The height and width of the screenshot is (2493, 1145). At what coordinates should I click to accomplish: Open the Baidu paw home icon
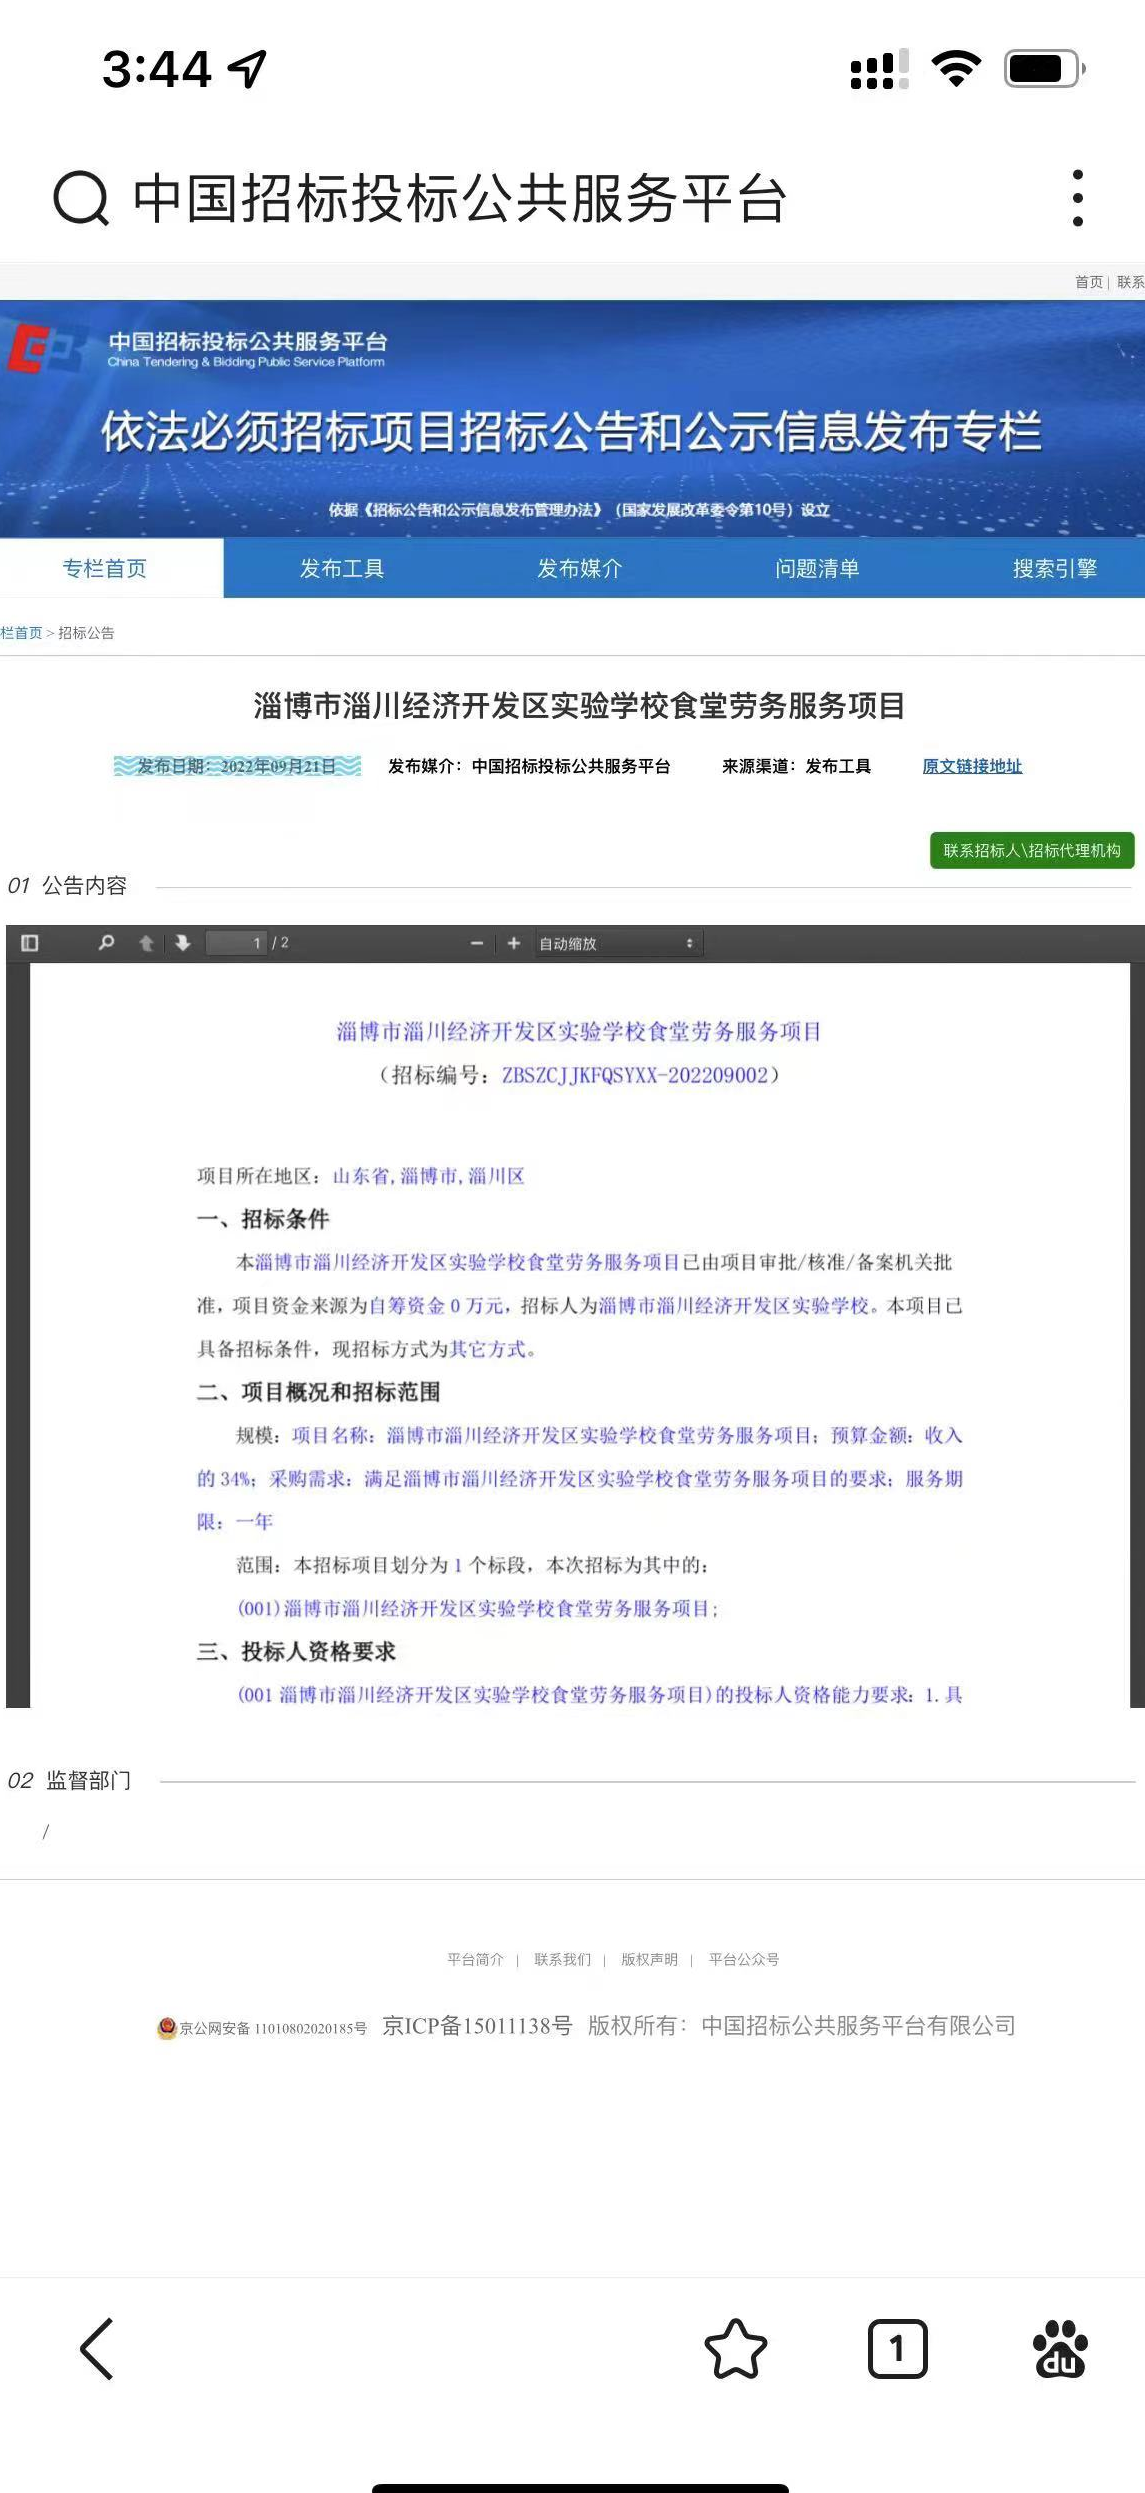1060,2348
